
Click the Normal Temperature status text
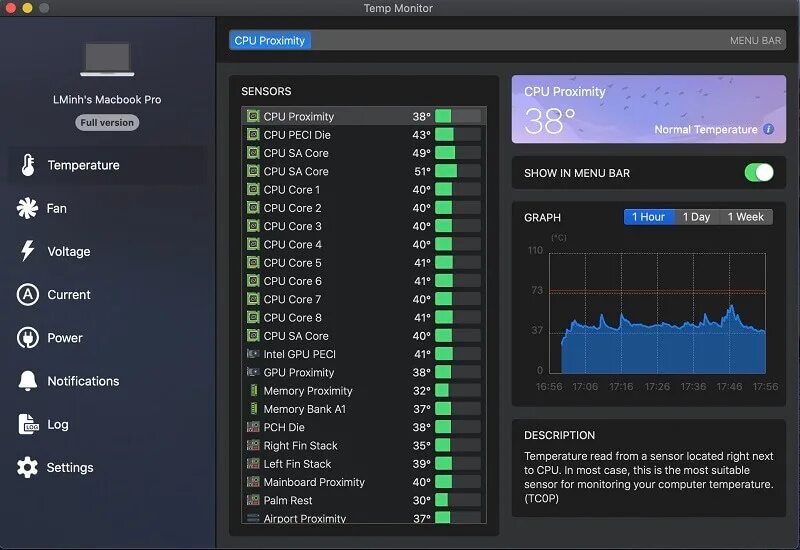tap(706, 130)
